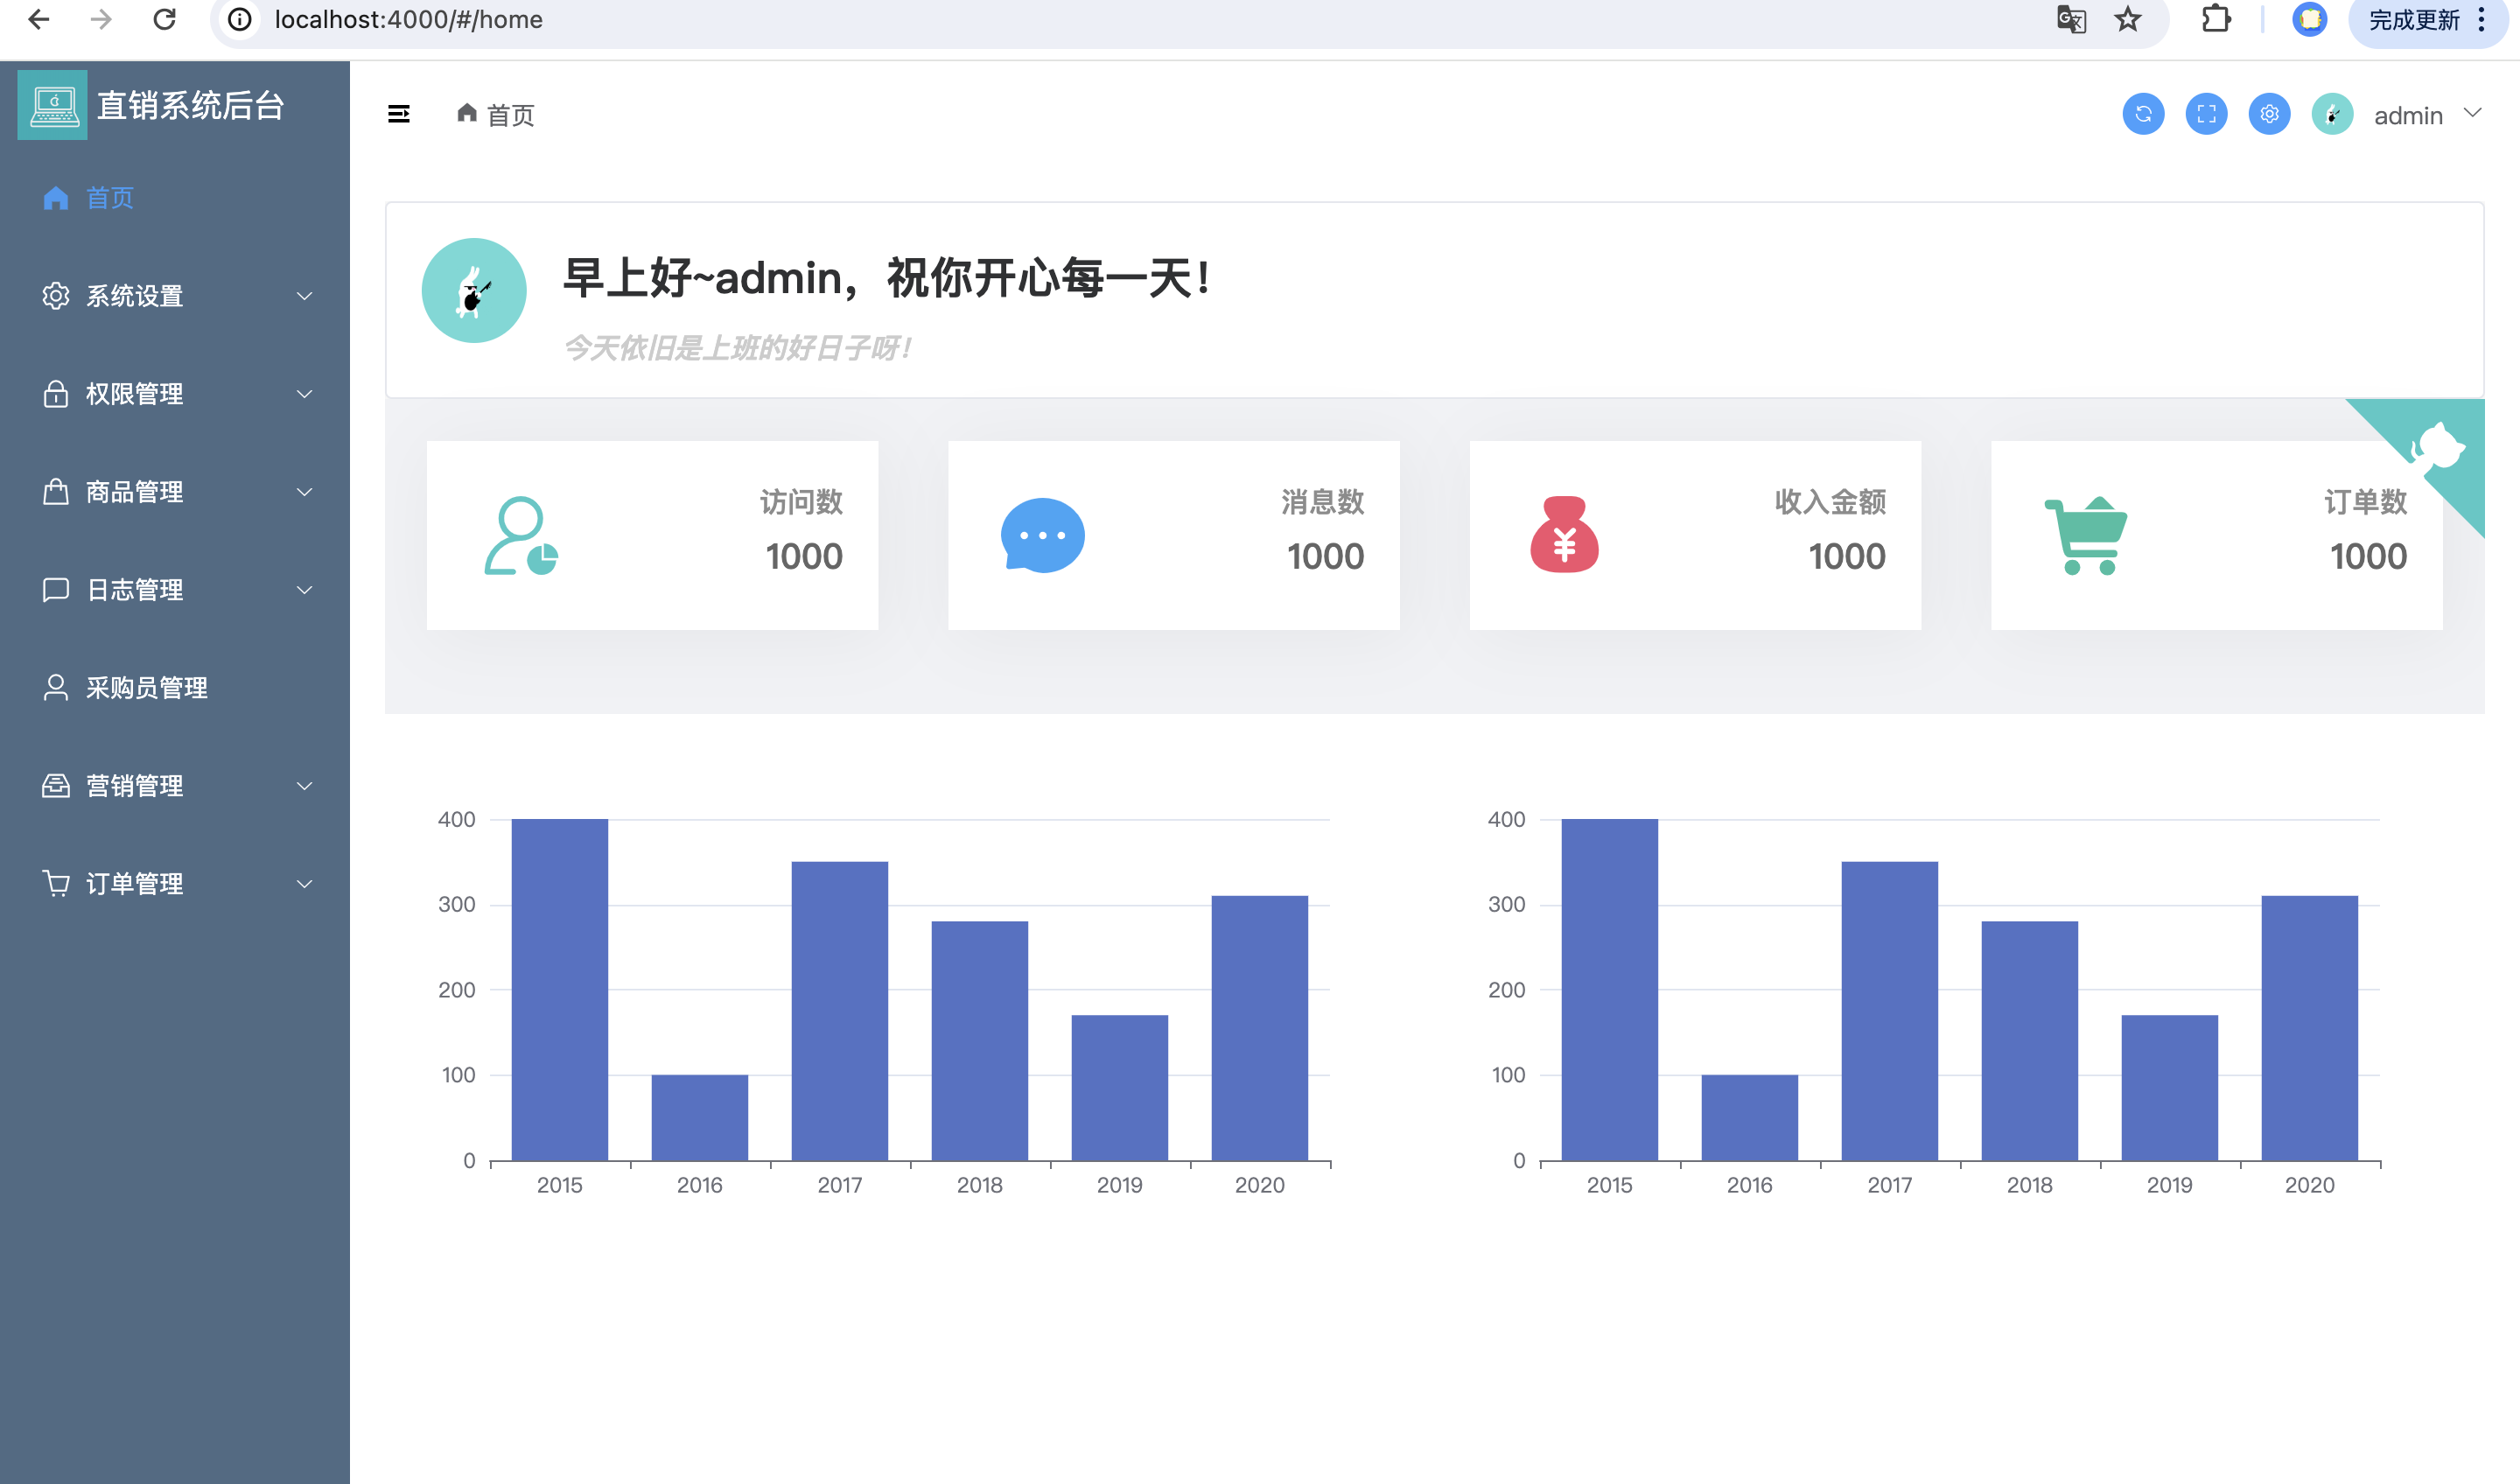Click the 首页 breadcrumb link
The height and width of the screenshot is (1484, 2520).
[x=510, y=116]
